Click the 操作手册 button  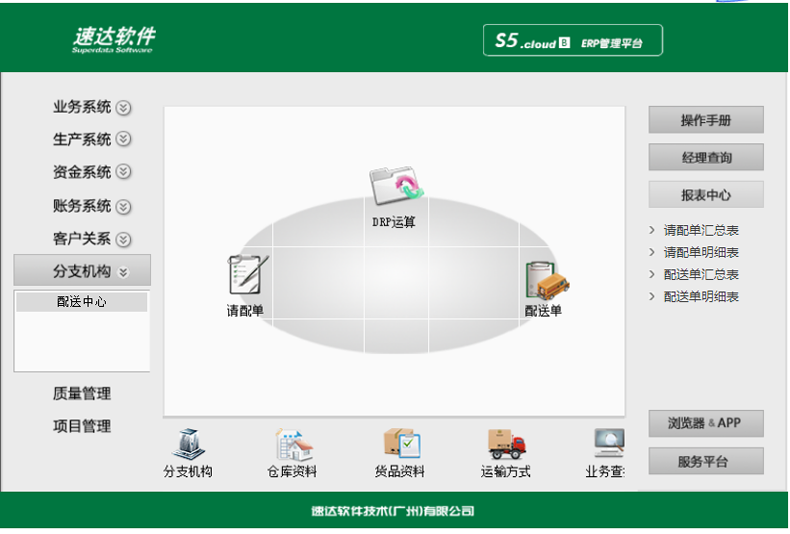click(x=706, y=120)
